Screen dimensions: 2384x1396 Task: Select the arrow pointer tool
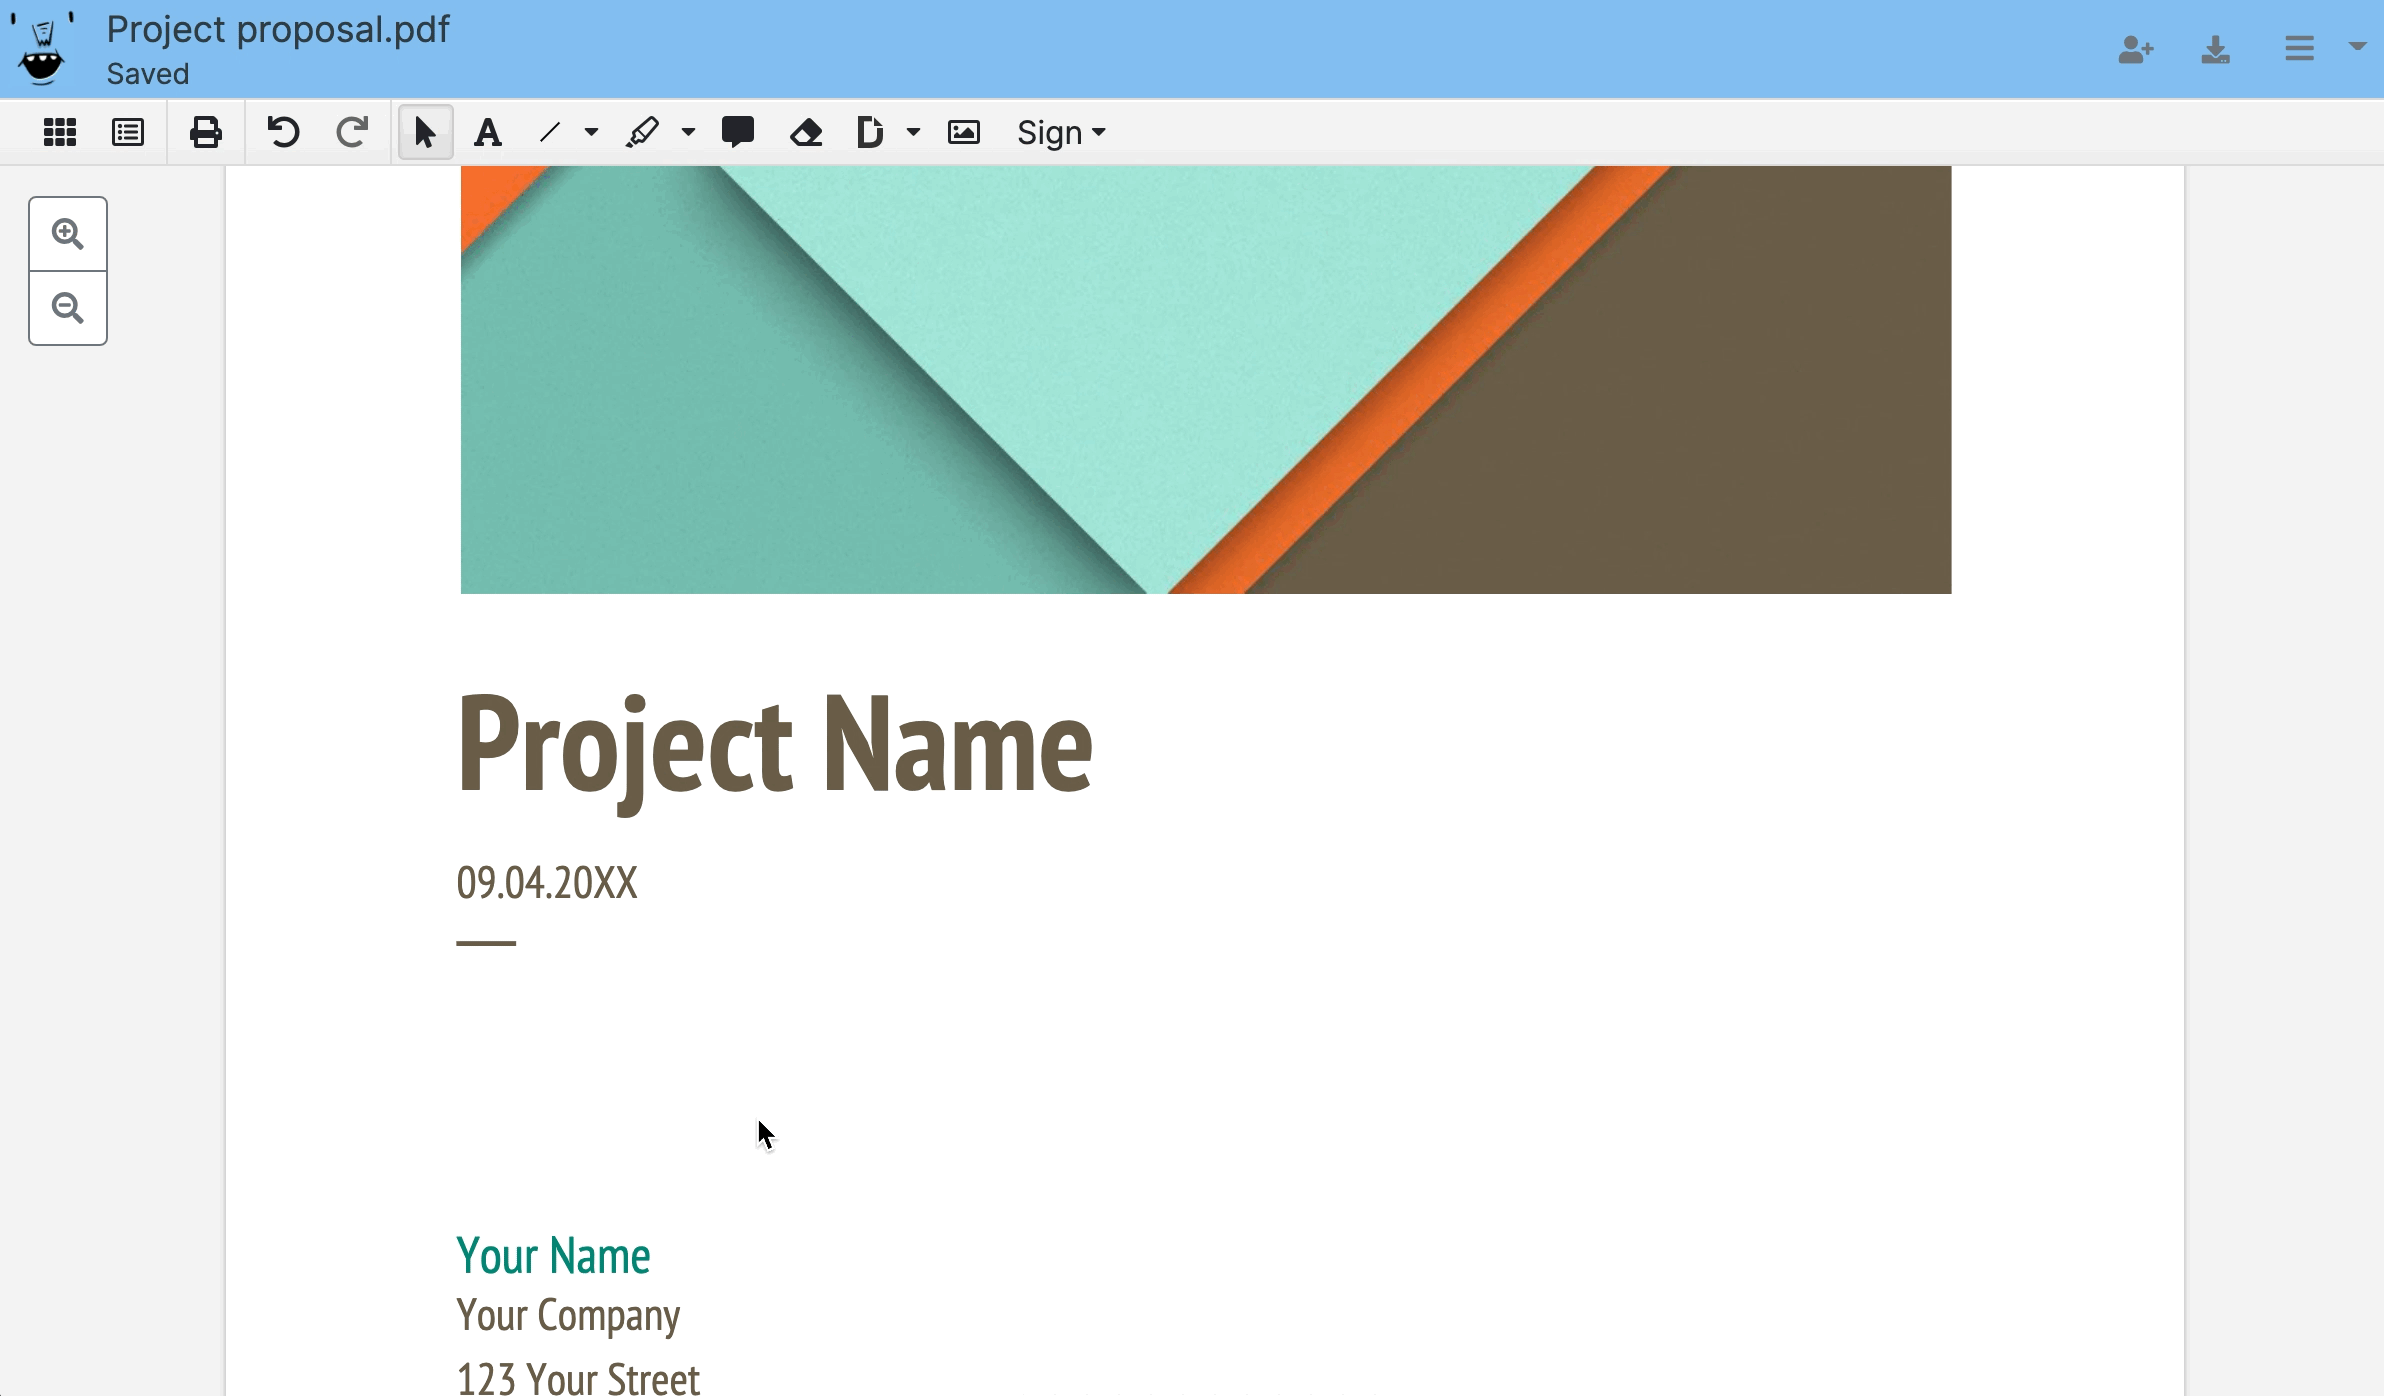pyautogui.click(x=425, y=132)
